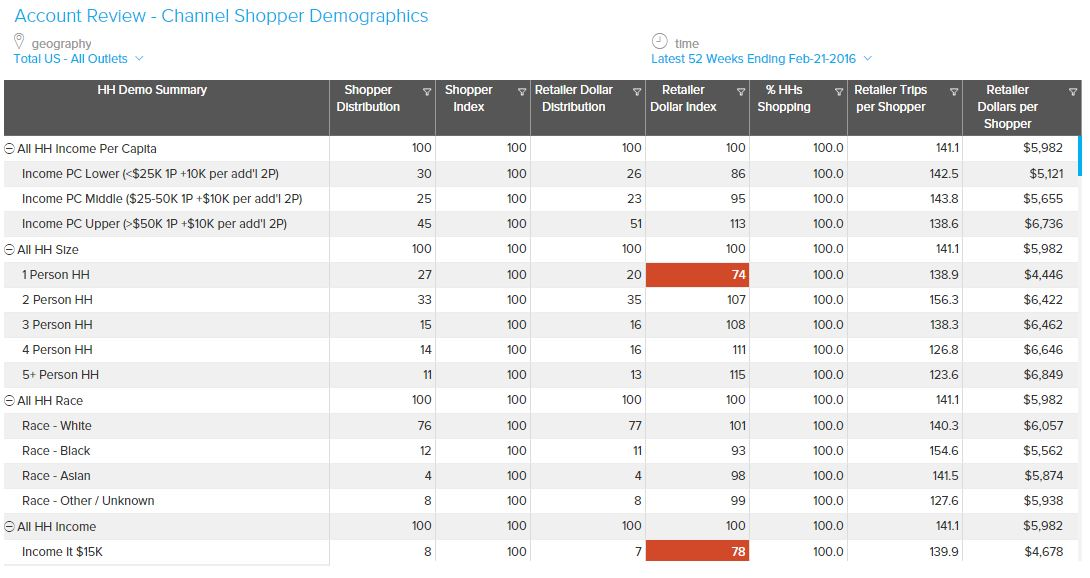1090x578 pixels.
Task: Select the red highlighted cell with value 74
Action: point(697,275)
